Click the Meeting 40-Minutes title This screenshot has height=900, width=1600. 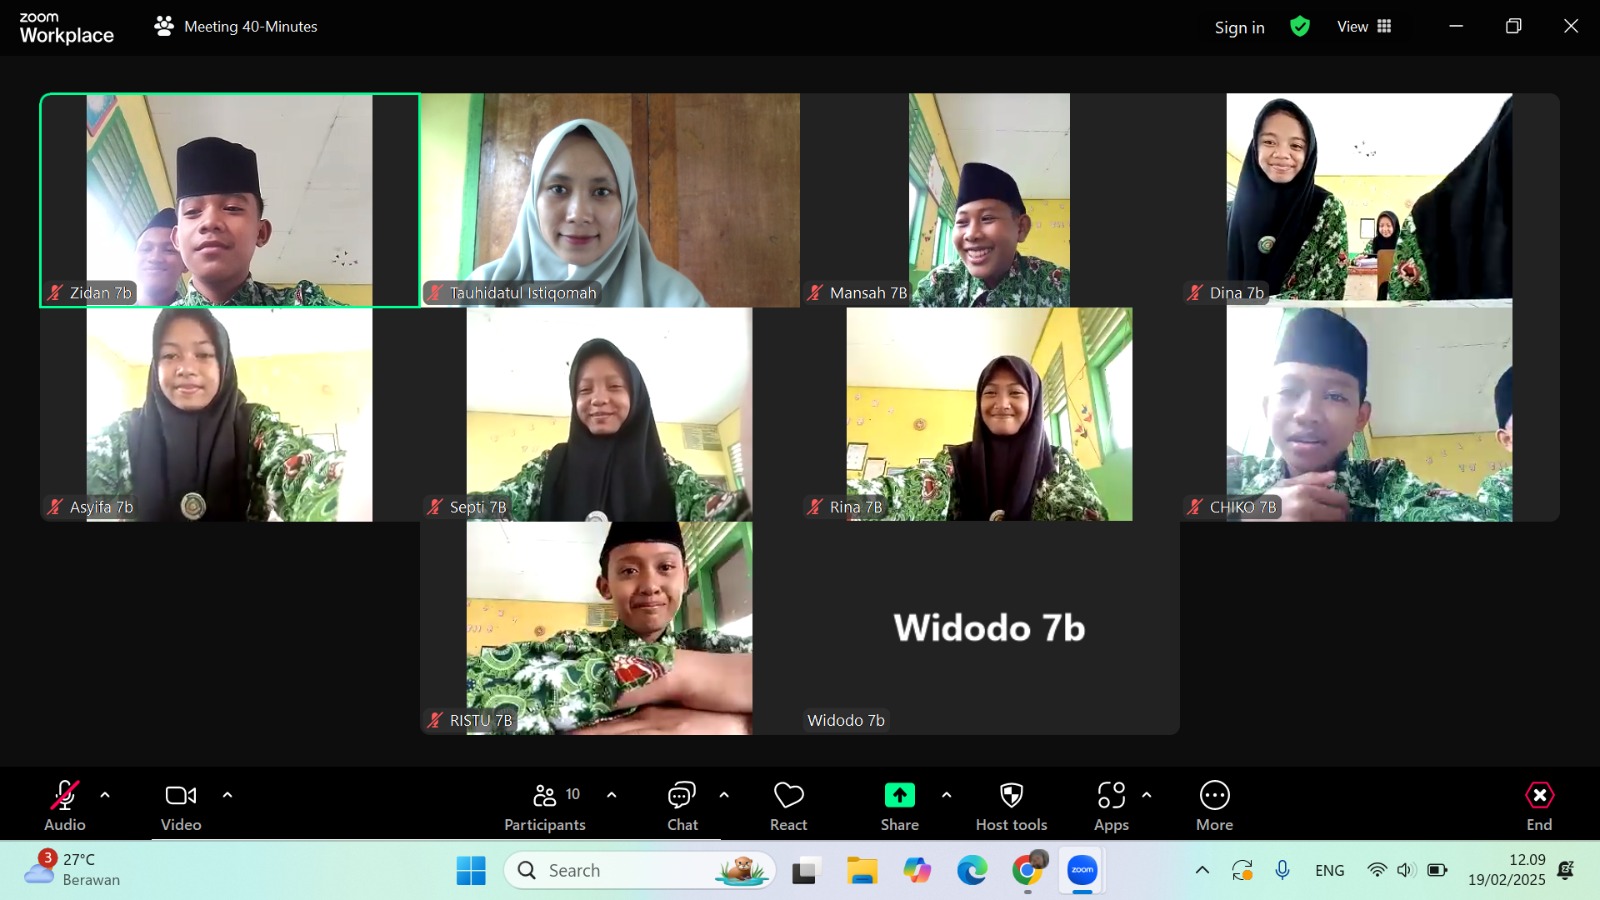click(249, 27)
